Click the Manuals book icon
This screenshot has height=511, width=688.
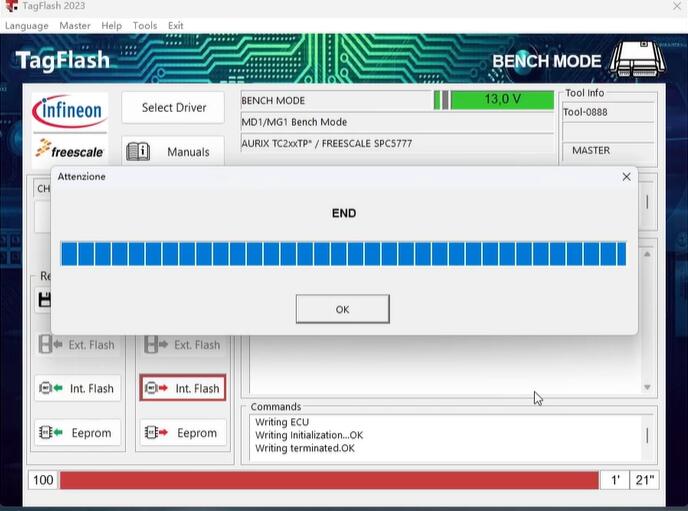(x=138, y=152)
